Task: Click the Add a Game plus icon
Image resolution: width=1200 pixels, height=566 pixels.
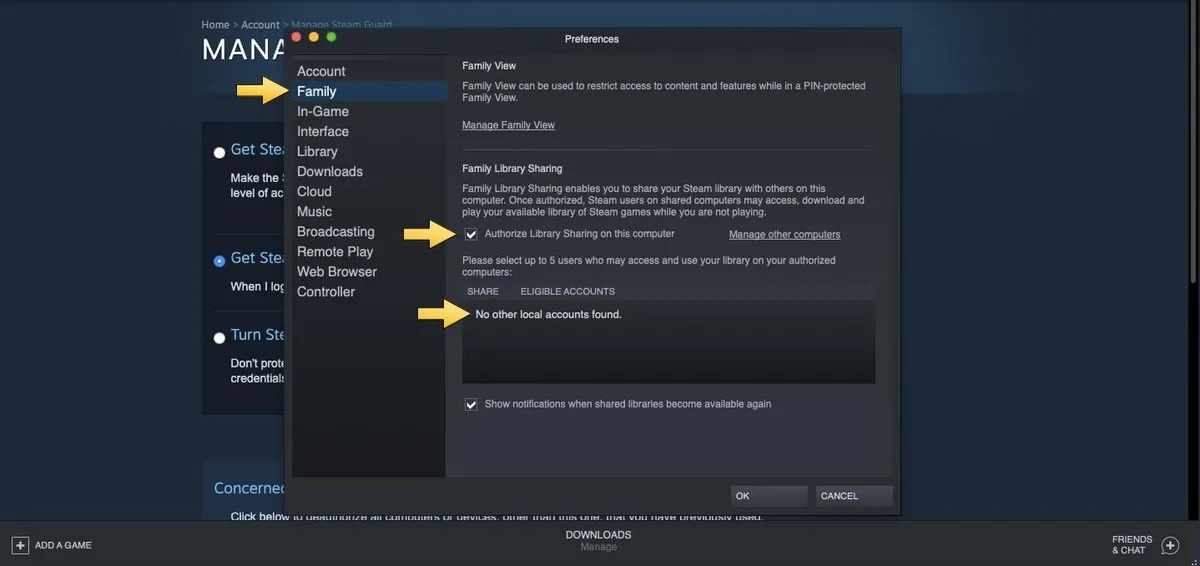Action: tap(20, 545)
